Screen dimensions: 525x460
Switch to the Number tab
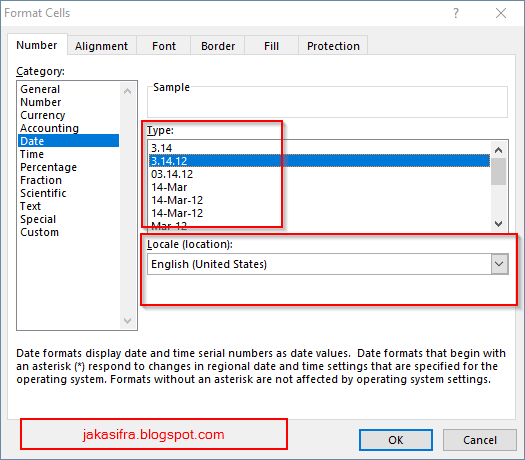[x=37, y=45]
